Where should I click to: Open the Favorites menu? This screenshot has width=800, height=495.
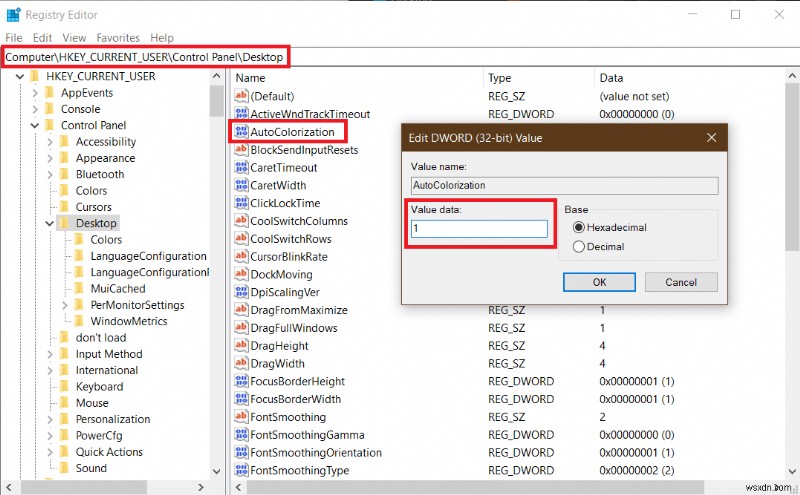(x=118, y=38)
